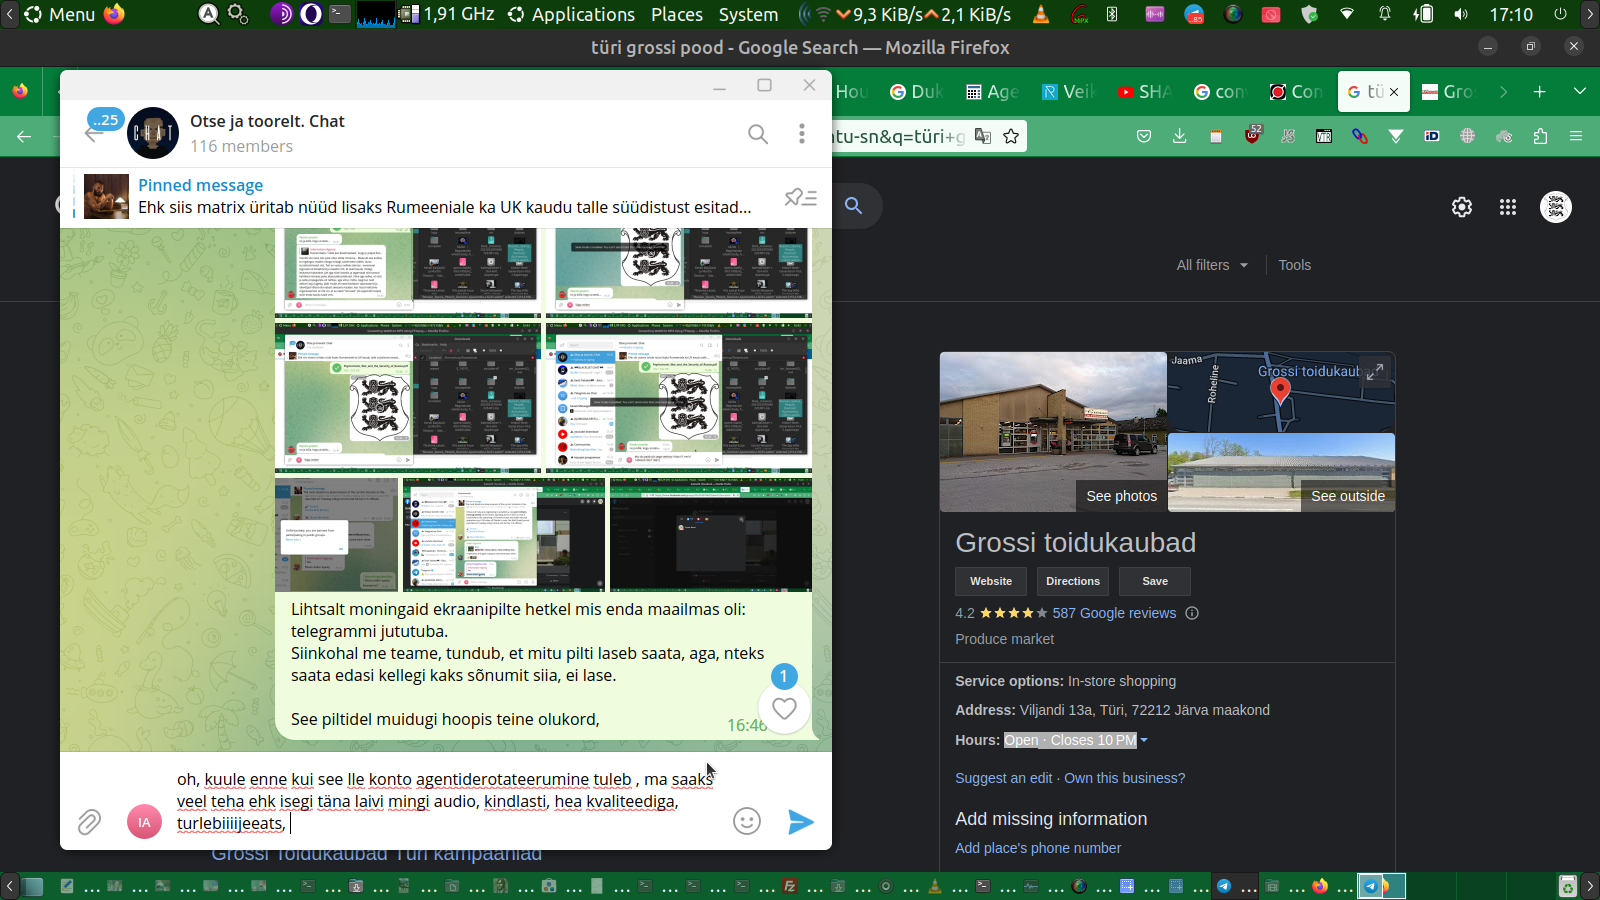The height and width of the screenshot is (900, 1600).
Task: Open the System menu in the top panel
Action: (x=748, y=14)
